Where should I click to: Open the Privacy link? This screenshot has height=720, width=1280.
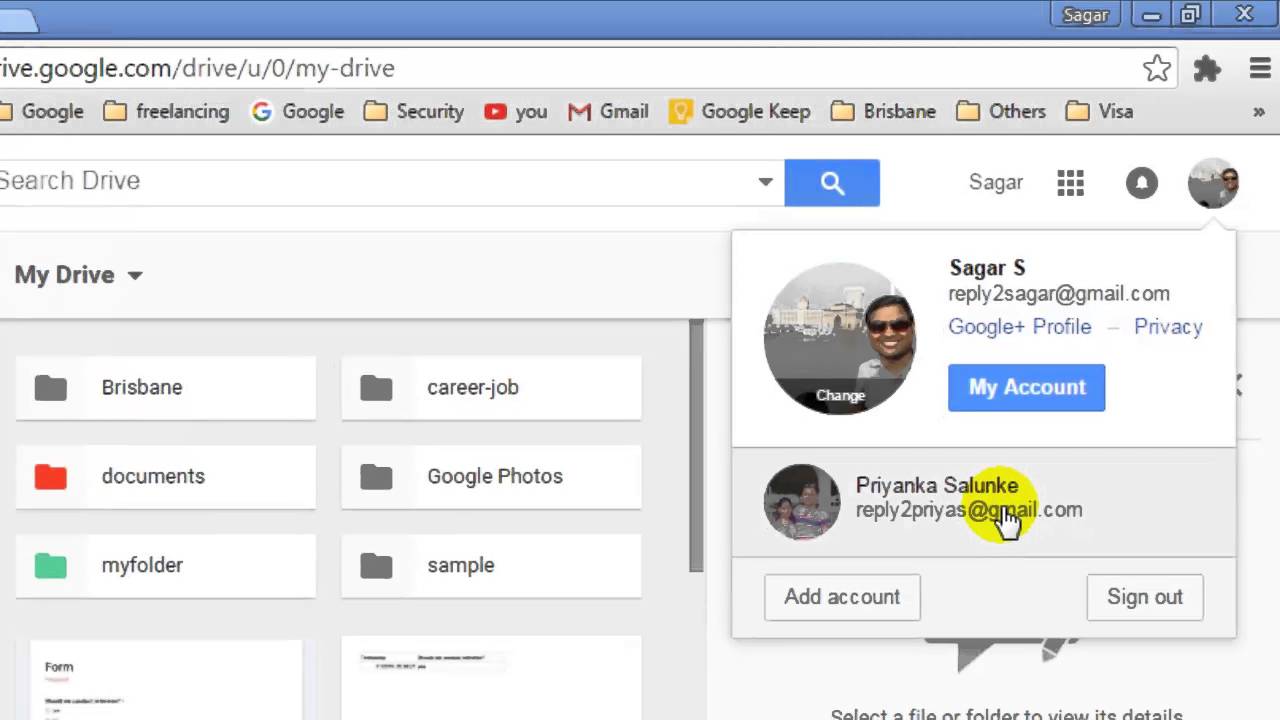[x=1168, y=327]
